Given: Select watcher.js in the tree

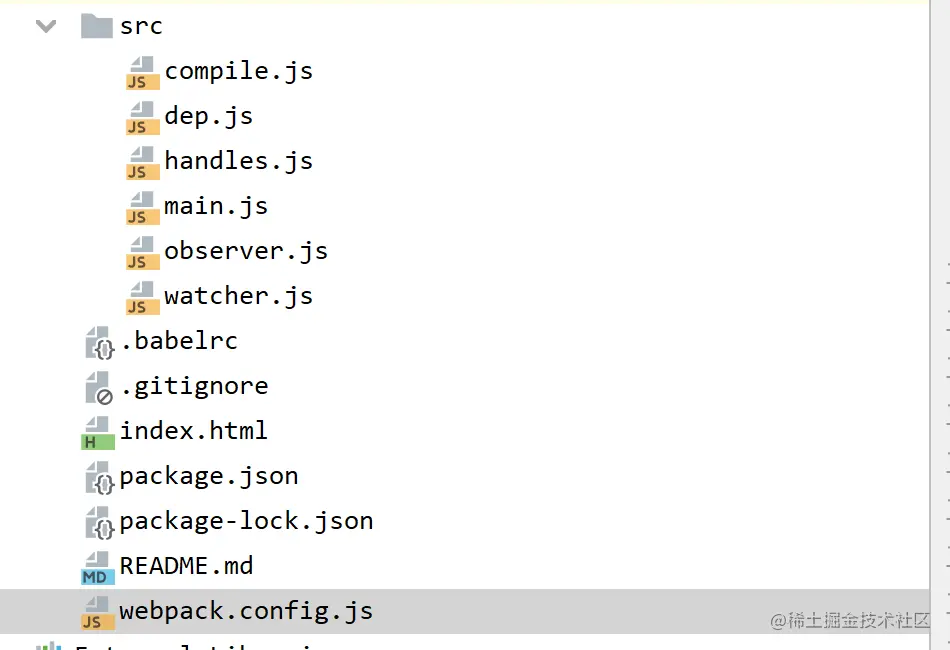Looking at the screenshot, I should [x=238, y=296].
